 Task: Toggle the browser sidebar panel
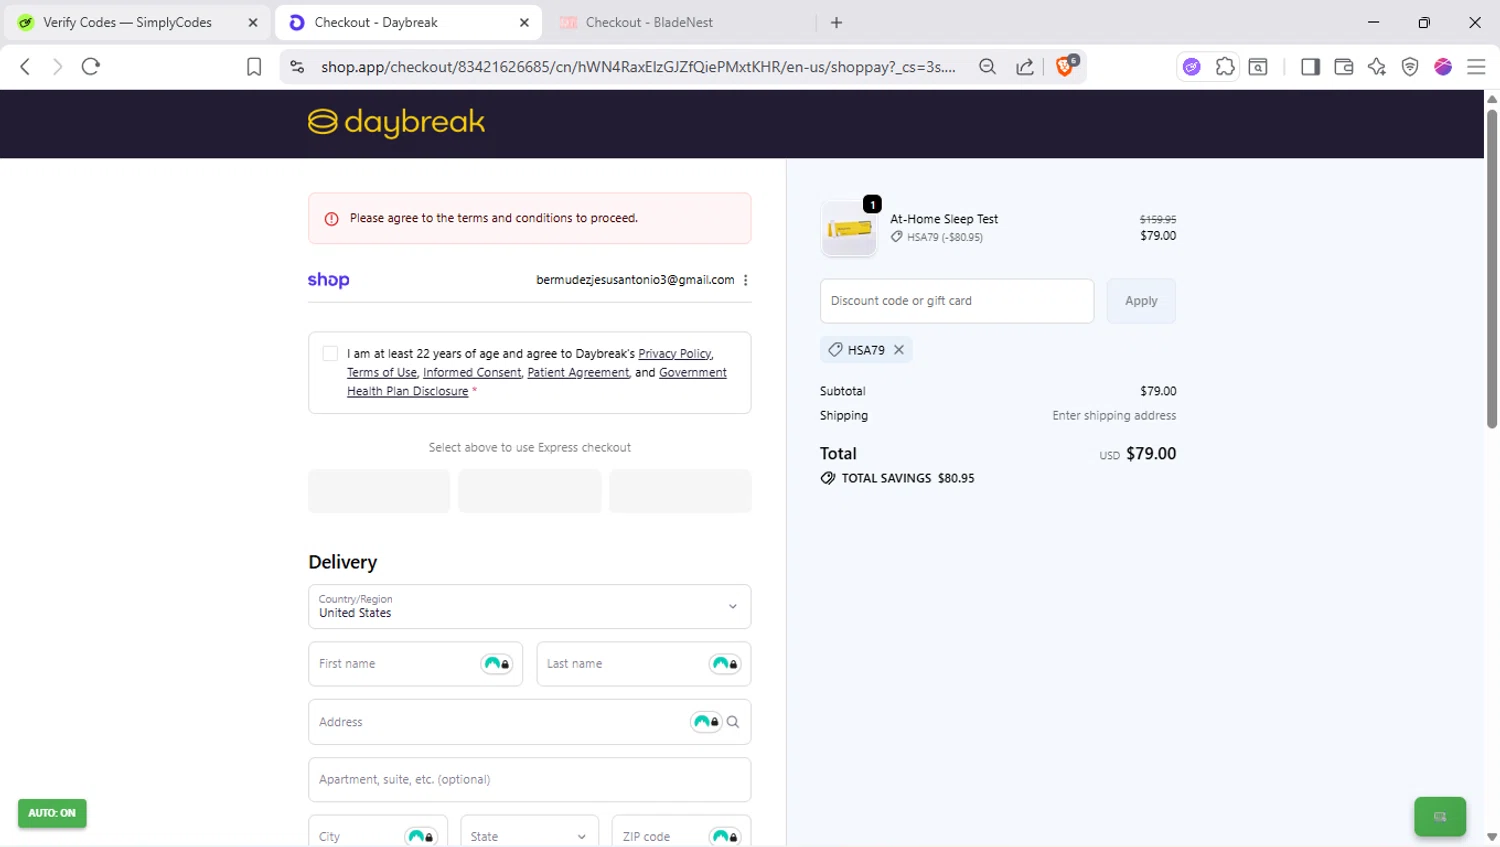1310,67
